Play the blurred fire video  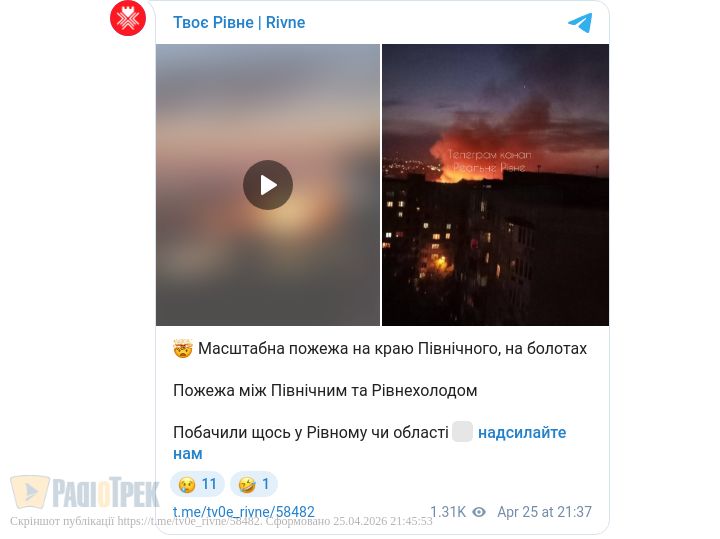(268, 185)
